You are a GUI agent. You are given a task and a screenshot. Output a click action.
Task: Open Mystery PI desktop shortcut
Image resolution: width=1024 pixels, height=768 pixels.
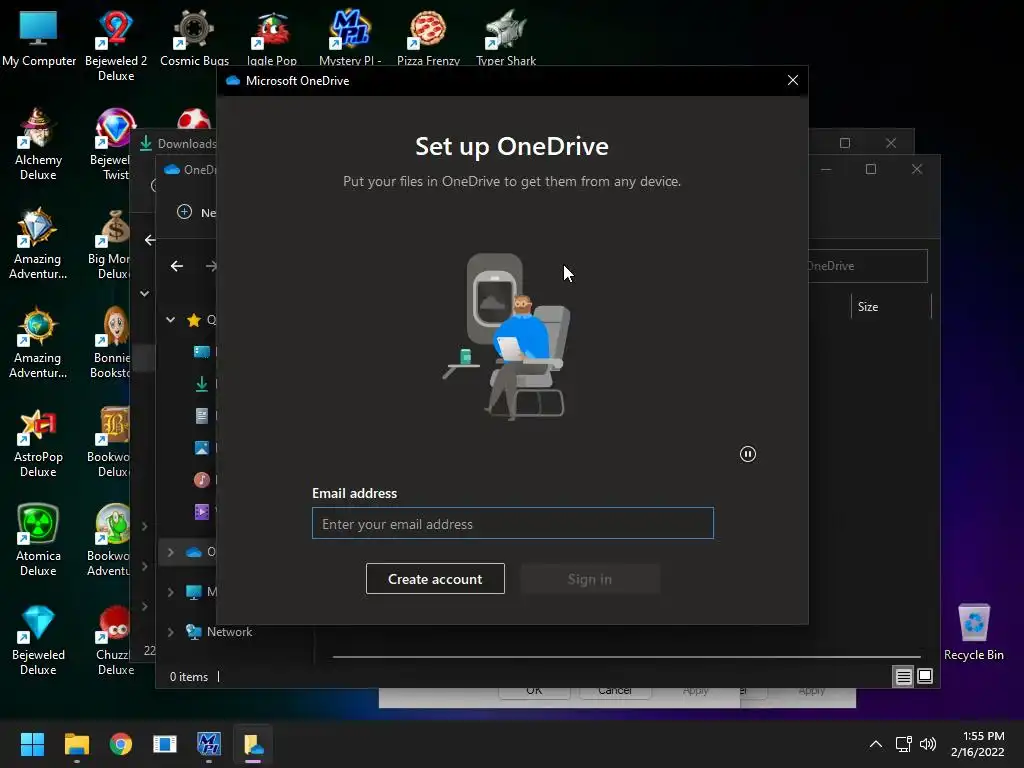point(350,39)
